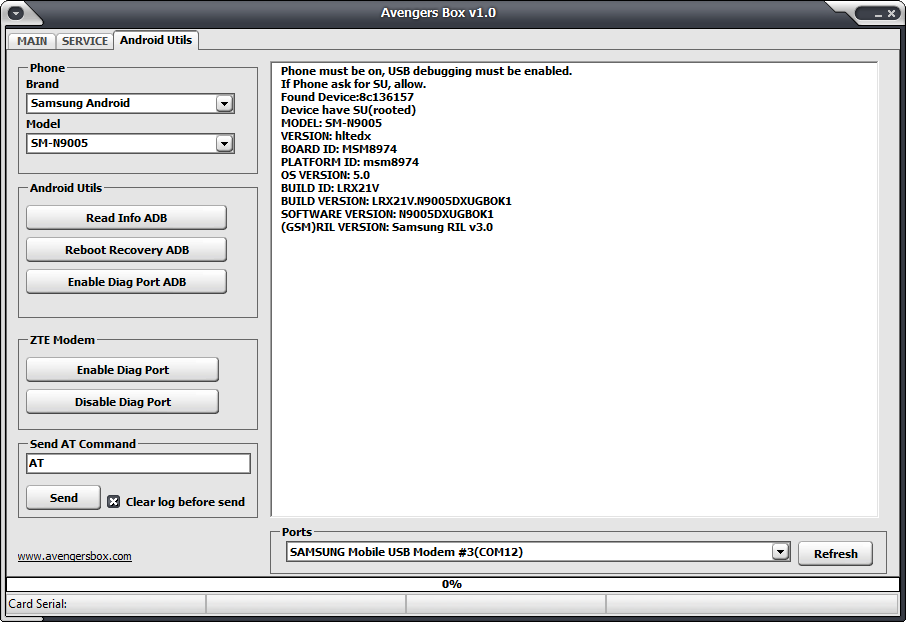This screenshot has width=906, height=622.
Task: Open the Brand dropdown
Action: (x=130, y=103)
